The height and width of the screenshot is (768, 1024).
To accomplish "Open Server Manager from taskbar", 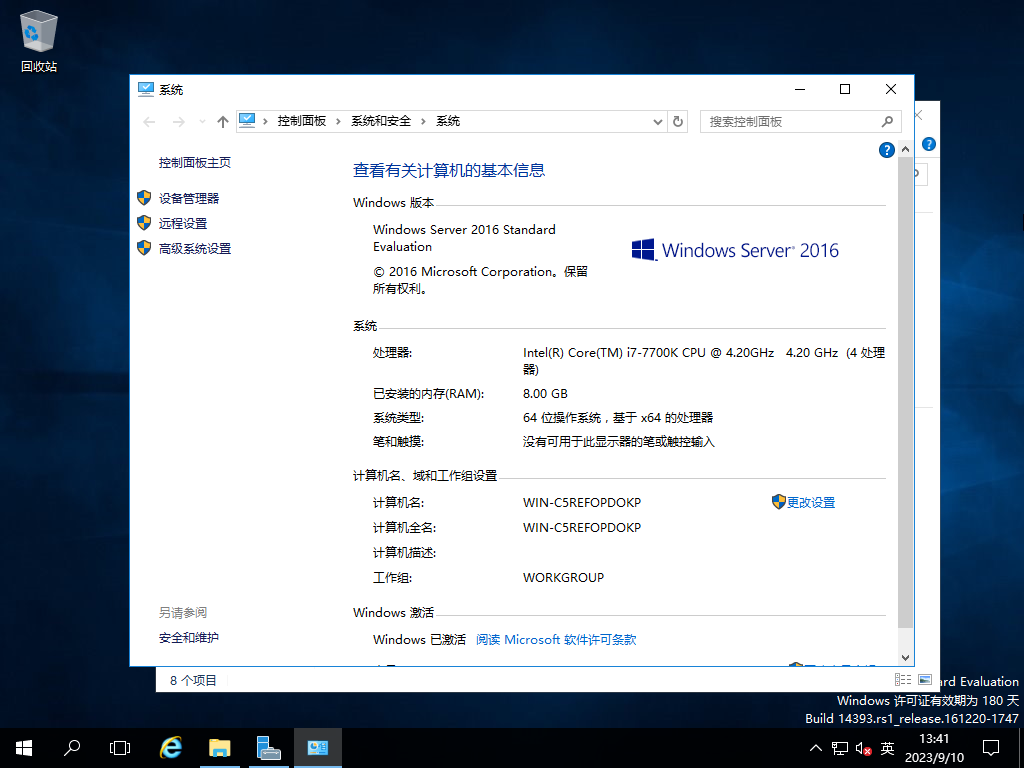I will tap(268, 748).
